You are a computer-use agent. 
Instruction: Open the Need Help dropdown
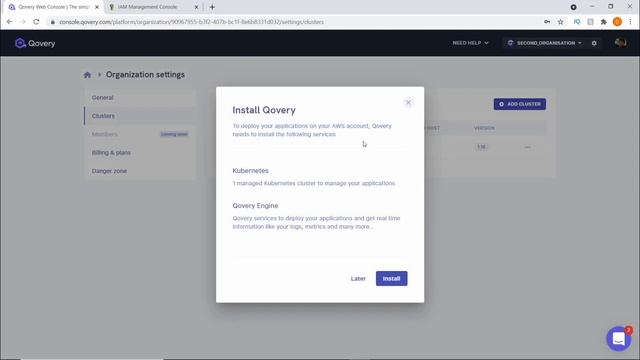click(470, 43)
